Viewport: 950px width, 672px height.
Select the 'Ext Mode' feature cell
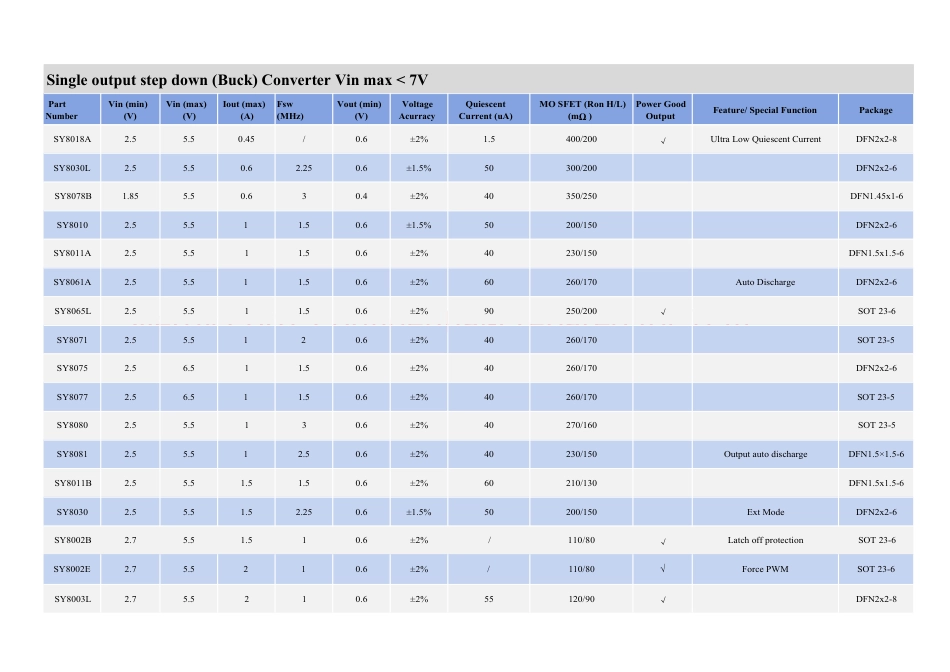click(x=765, y=512)
